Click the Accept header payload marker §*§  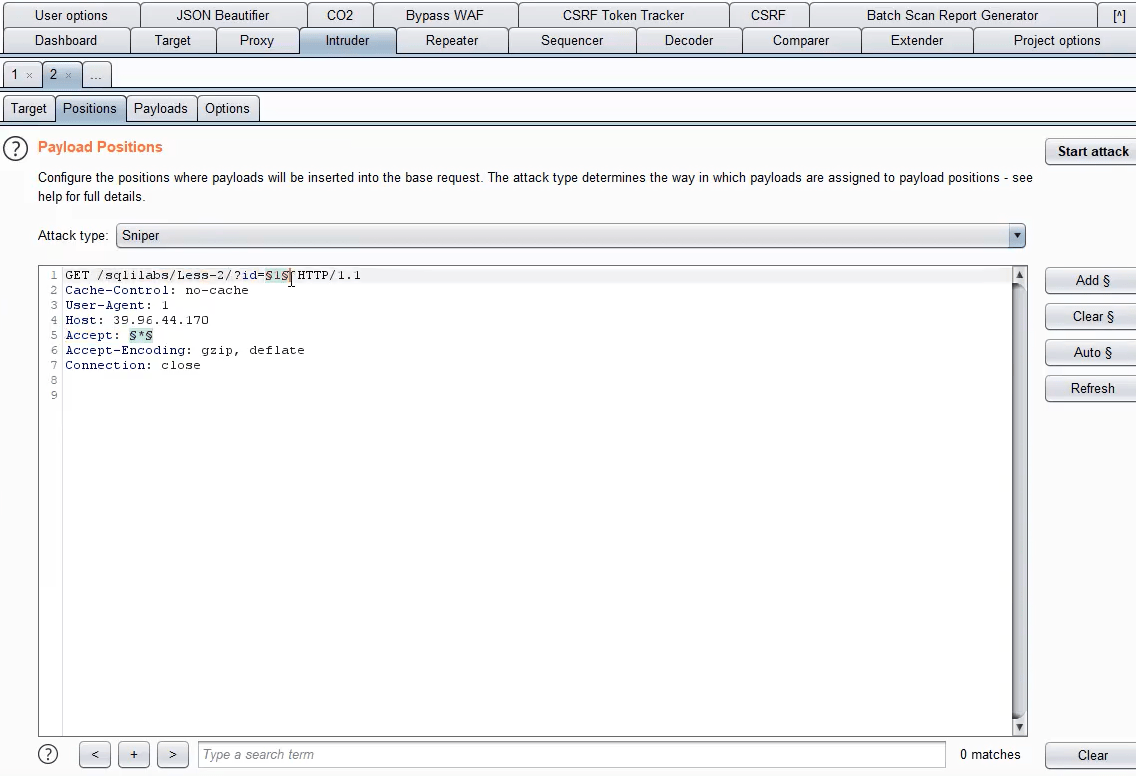click(141, 335)
